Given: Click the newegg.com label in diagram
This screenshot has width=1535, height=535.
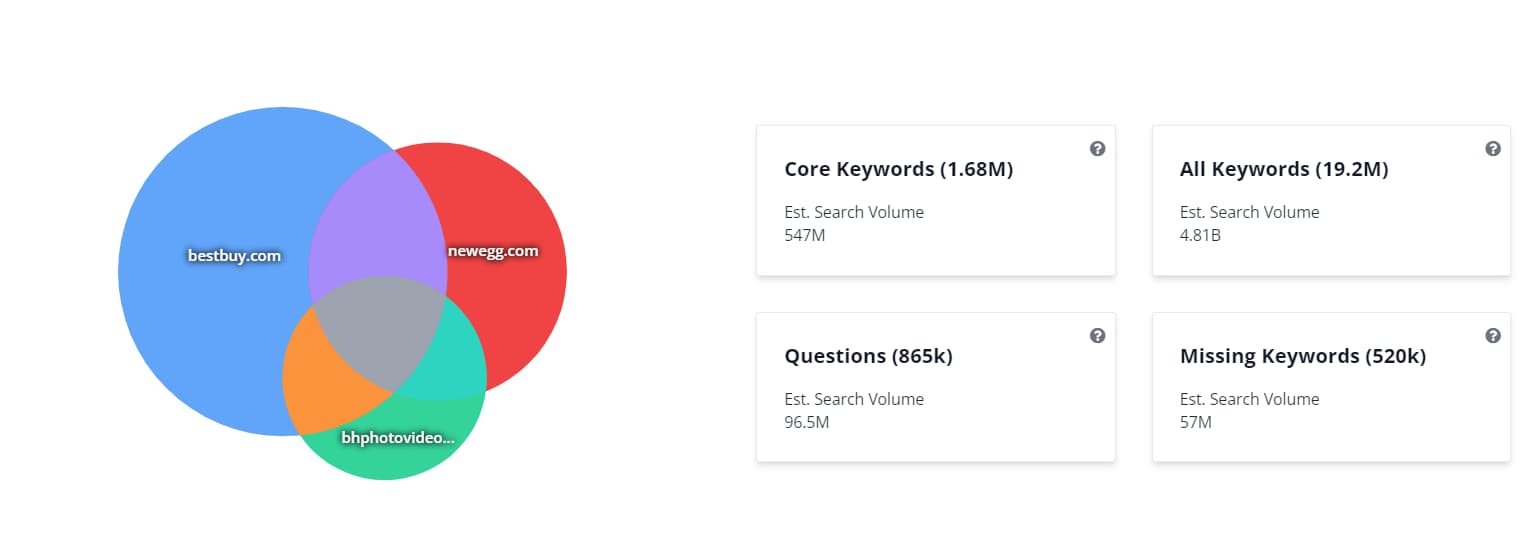Looking at the screenshot, I should (x=493, y=250).
